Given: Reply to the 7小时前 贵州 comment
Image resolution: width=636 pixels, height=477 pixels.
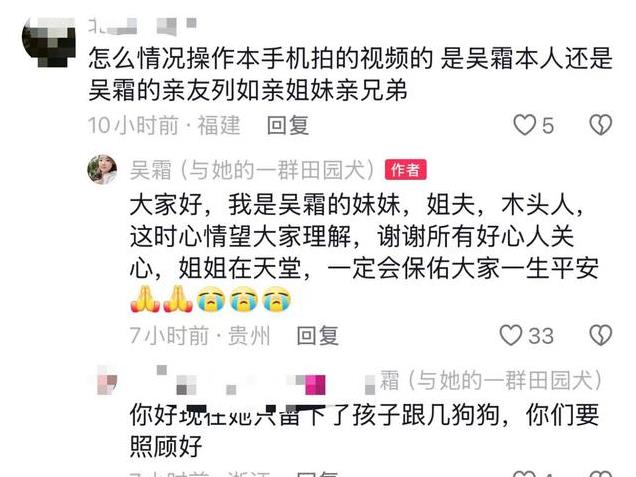Looking at the screenshot, I should (x=318, y=335).
